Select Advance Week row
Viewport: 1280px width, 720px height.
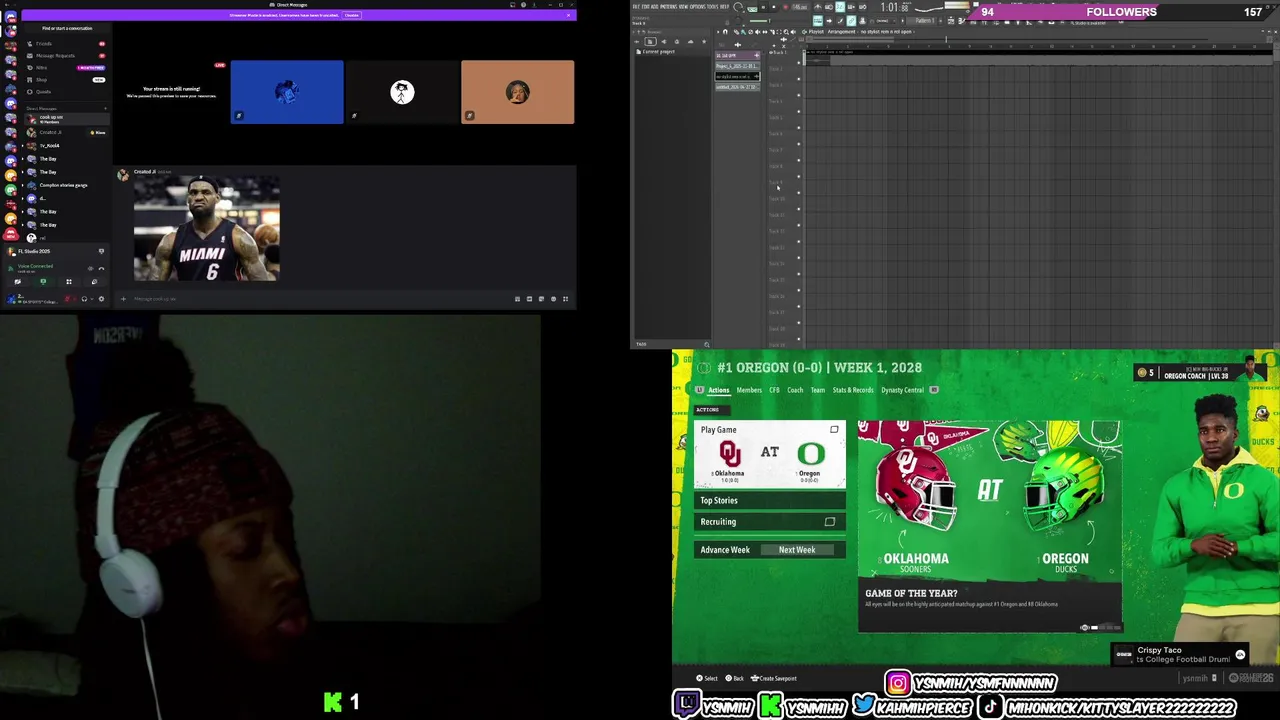[x=770, y=550]
